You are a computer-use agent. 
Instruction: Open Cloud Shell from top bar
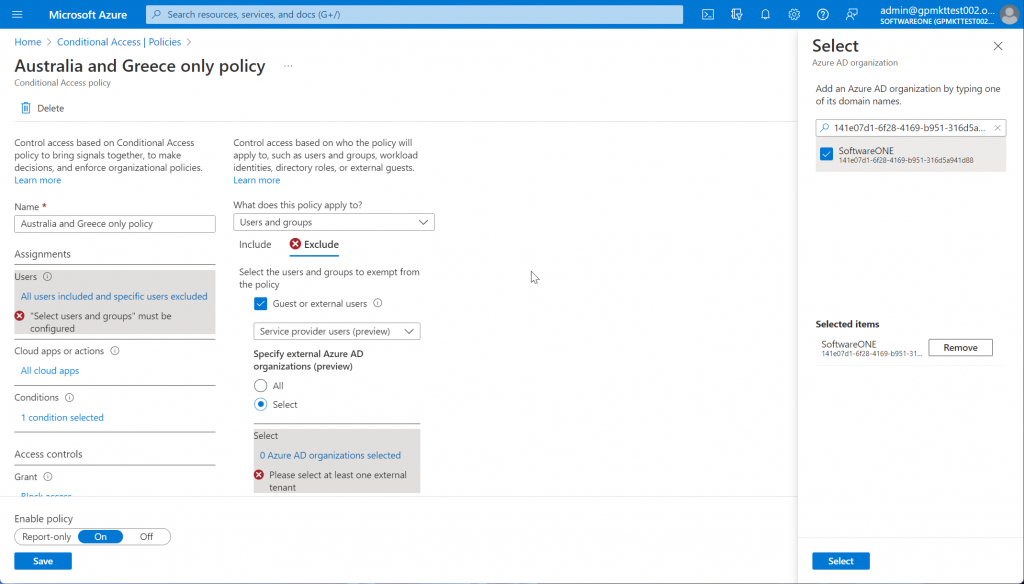tap(708, 14)
